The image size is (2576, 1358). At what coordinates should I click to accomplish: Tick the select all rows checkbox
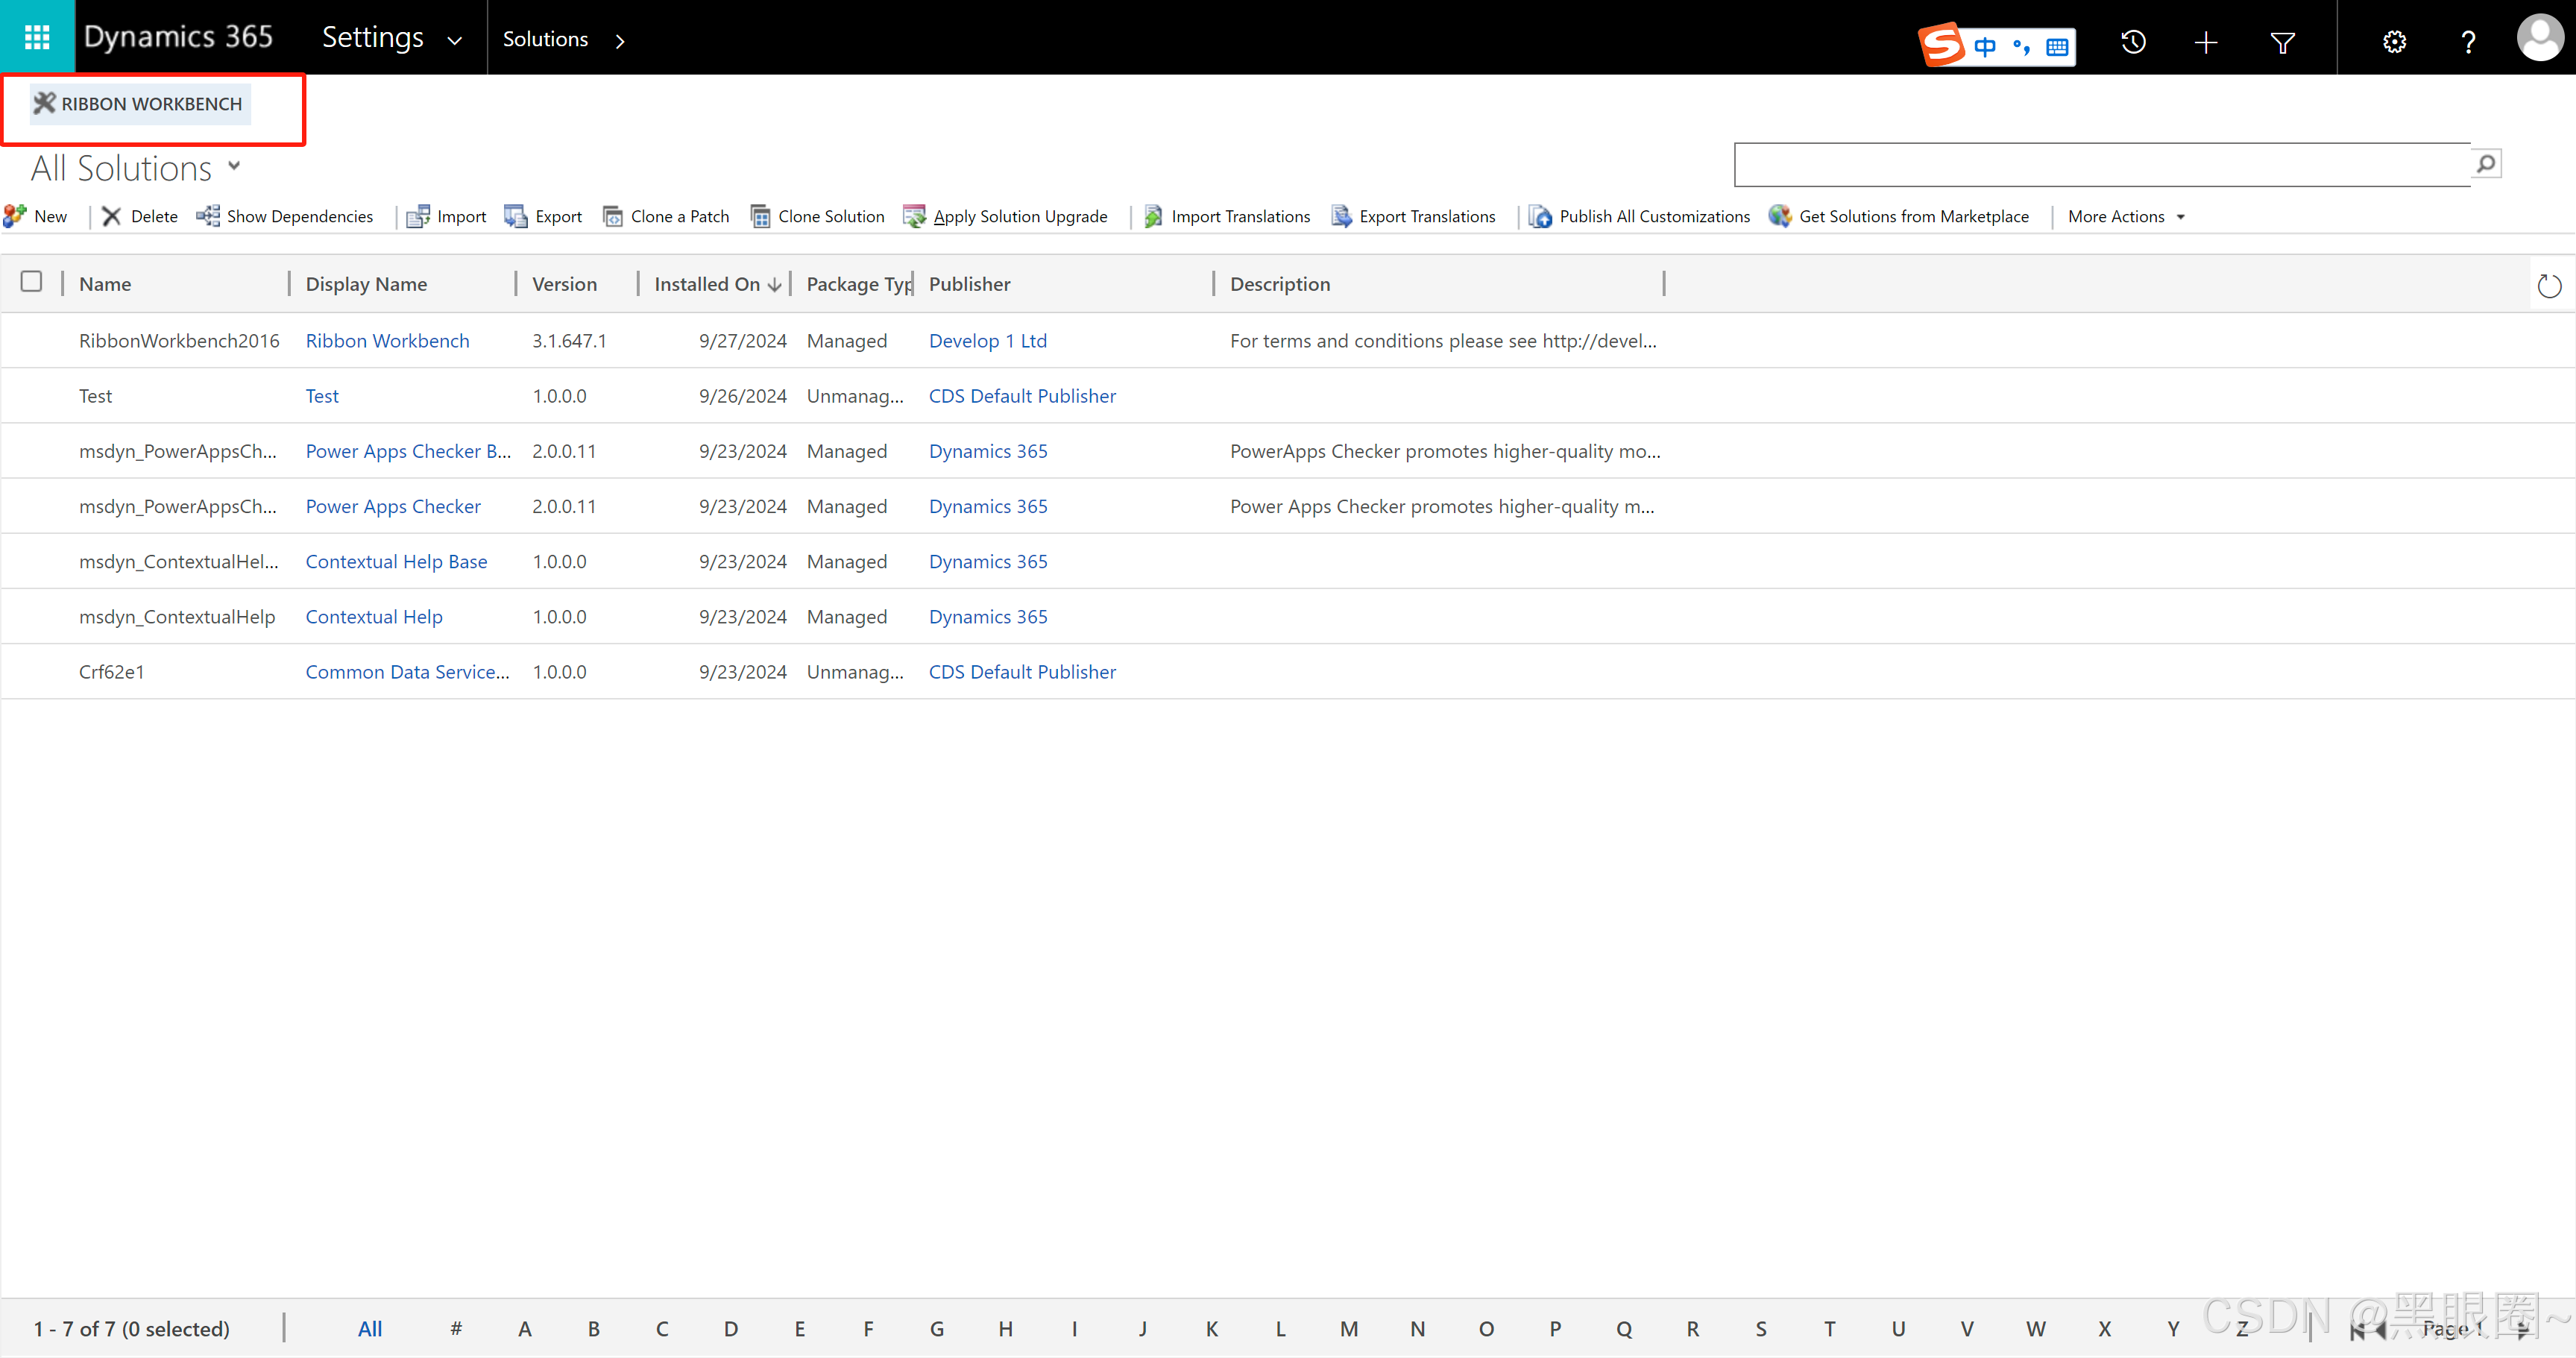[32, 282]
